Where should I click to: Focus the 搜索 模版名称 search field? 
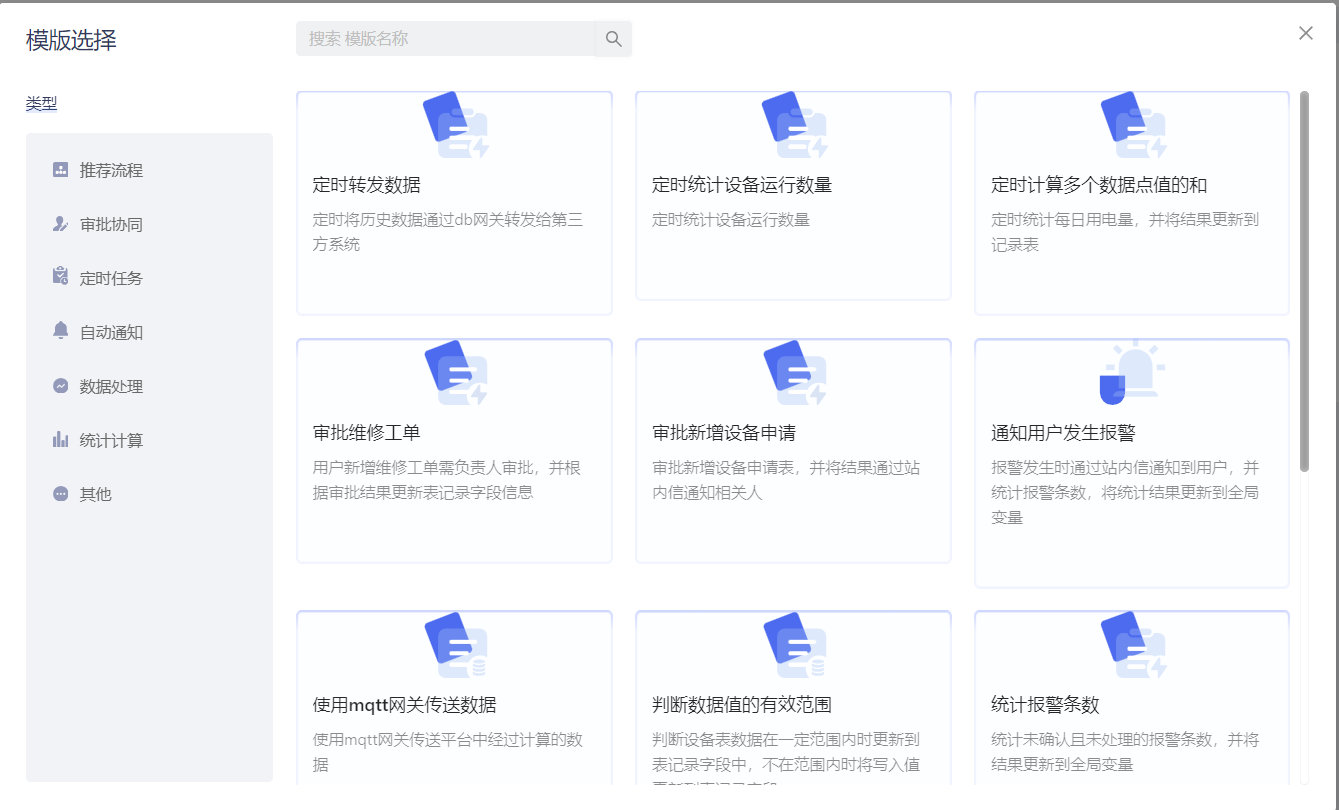445,39
